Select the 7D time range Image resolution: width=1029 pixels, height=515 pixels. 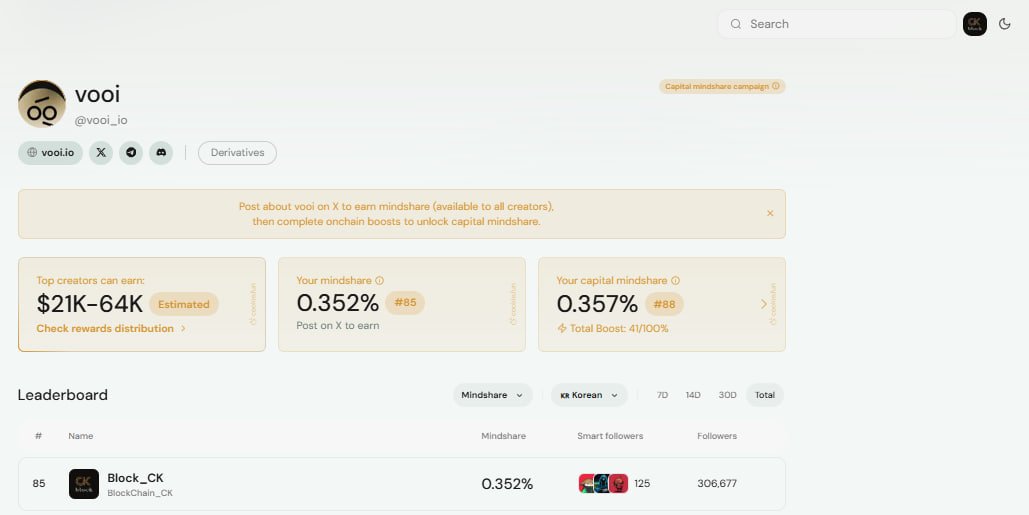point(662,396)
